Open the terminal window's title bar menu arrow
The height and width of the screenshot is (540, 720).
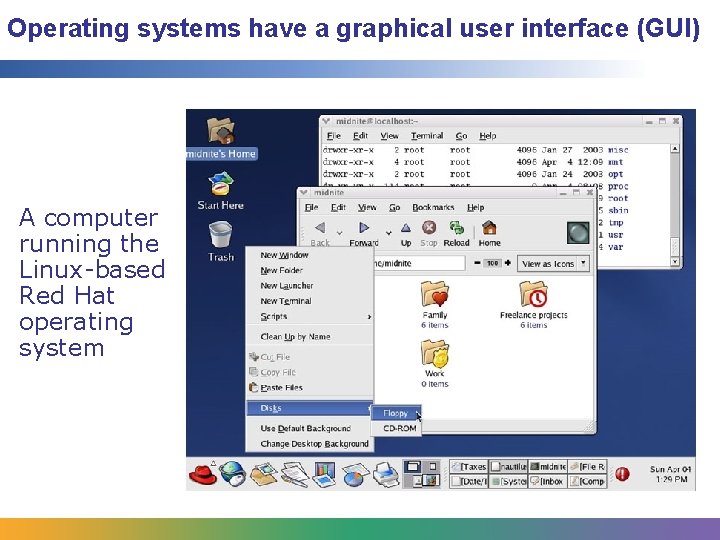[x=326, y=121]
